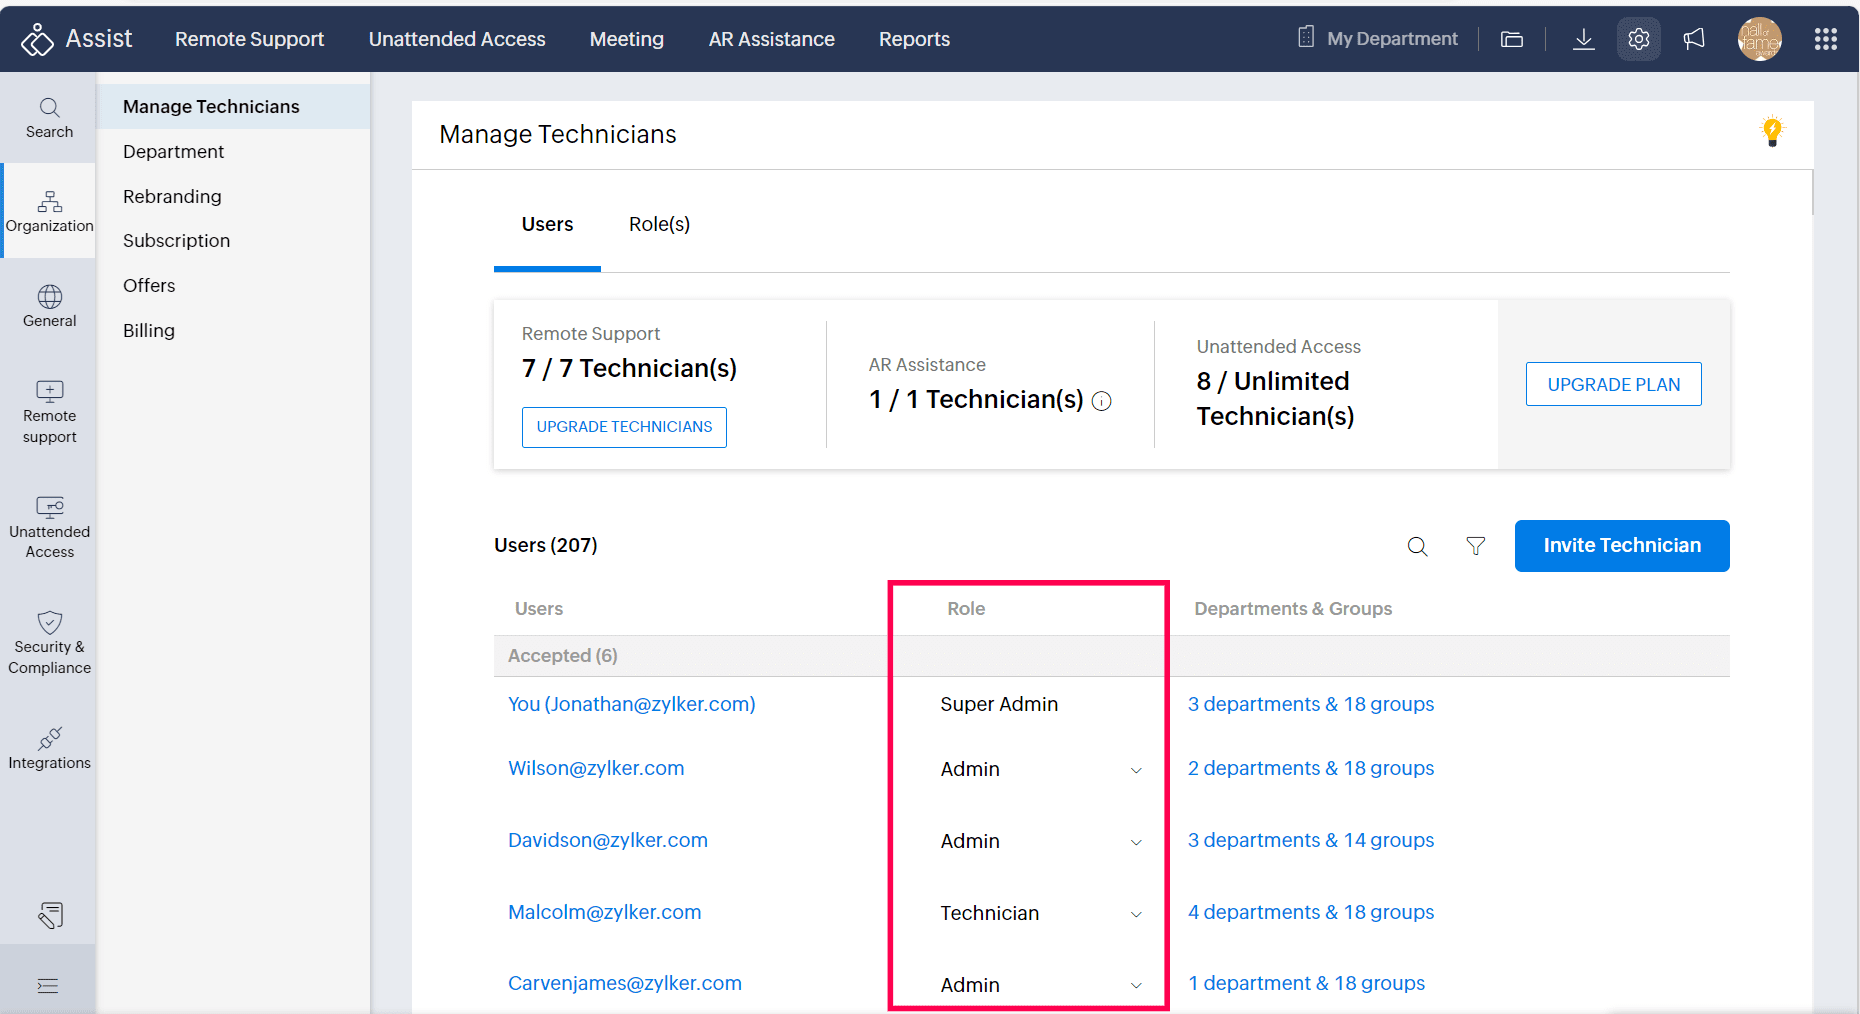Click the Invite Technician button
Image resolution: width=1860 pixels, height=1014 pixels.
pos(1621,546)
